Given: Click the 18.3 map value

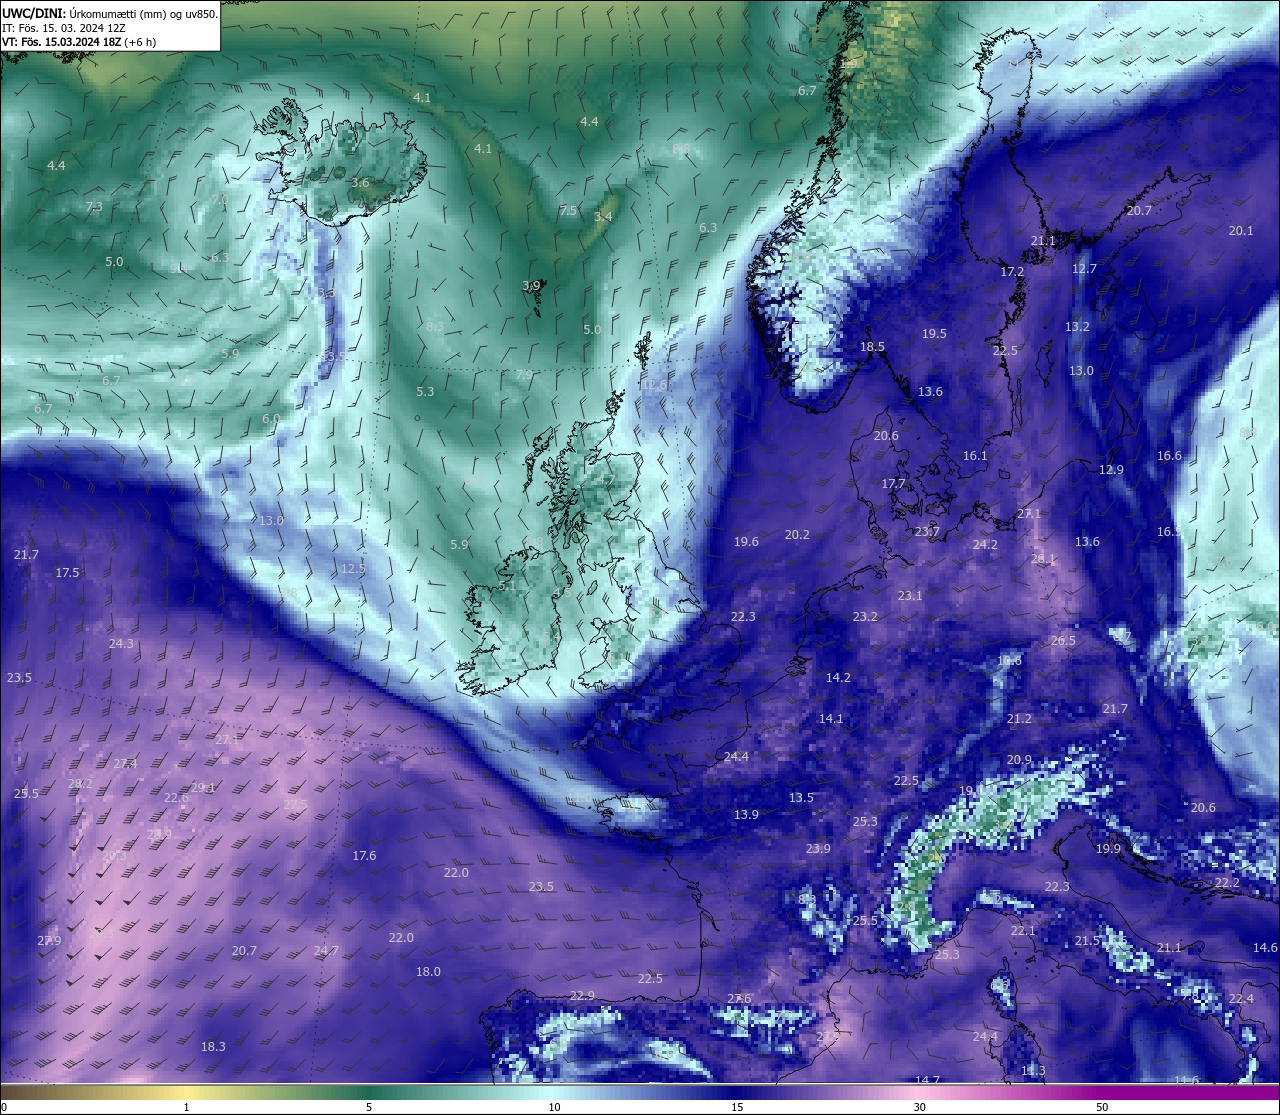Looking at the screenshot, I should click(x=213, y=1047).
